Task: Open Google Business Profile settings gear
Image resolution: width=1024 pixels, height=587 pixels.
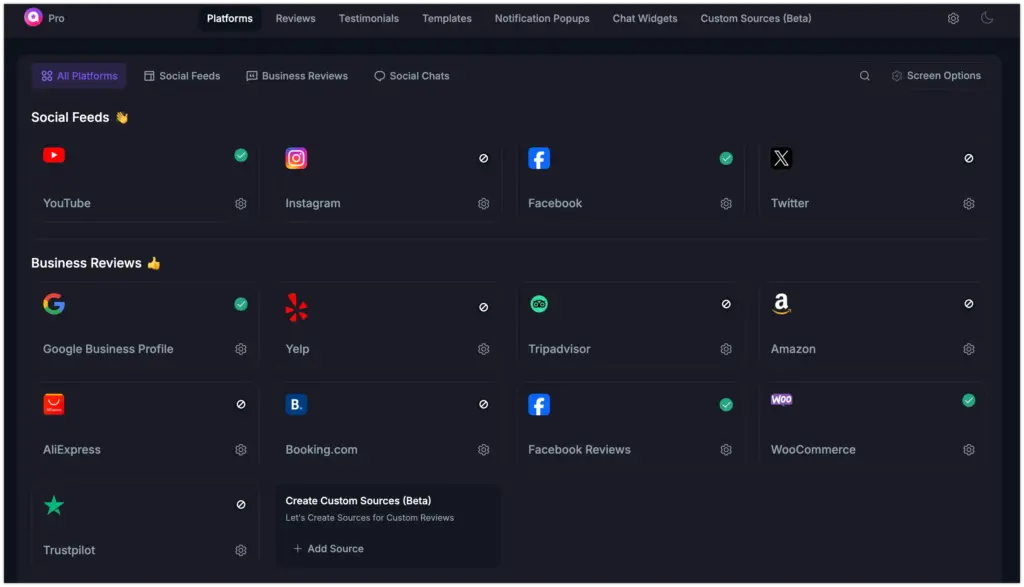Action: 240,349
